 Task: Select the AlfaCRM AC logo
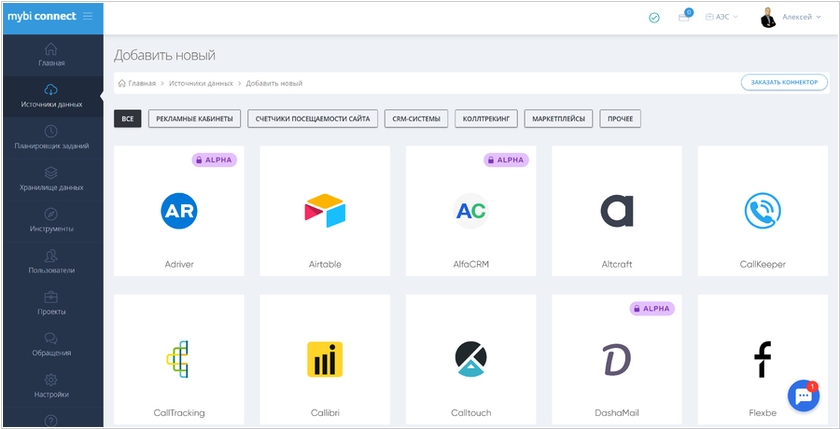pyautogui.click(x=471, y=211)
